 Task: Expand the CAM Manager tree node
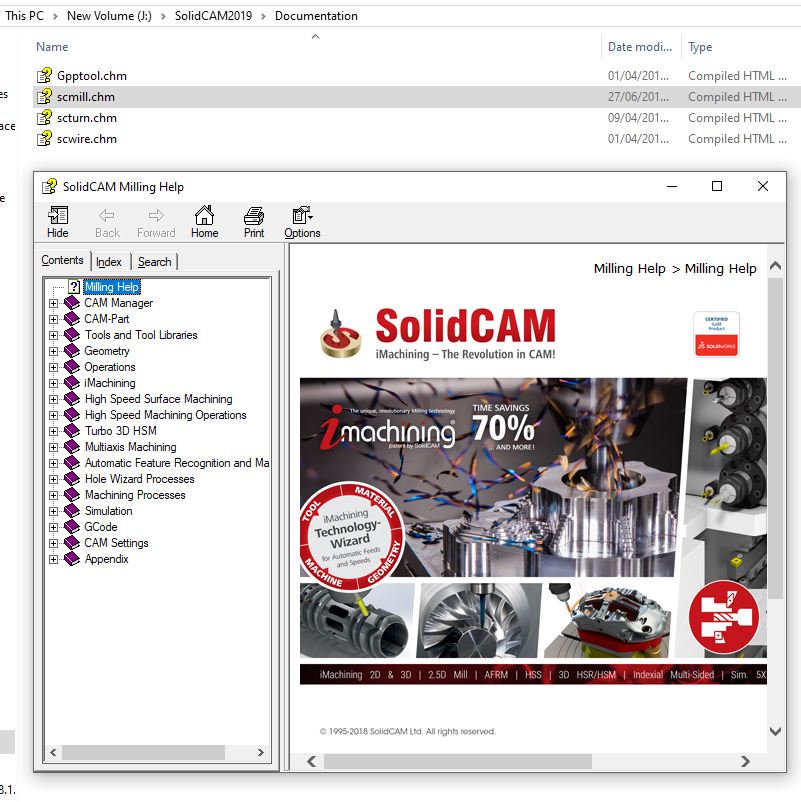[53, 303]
